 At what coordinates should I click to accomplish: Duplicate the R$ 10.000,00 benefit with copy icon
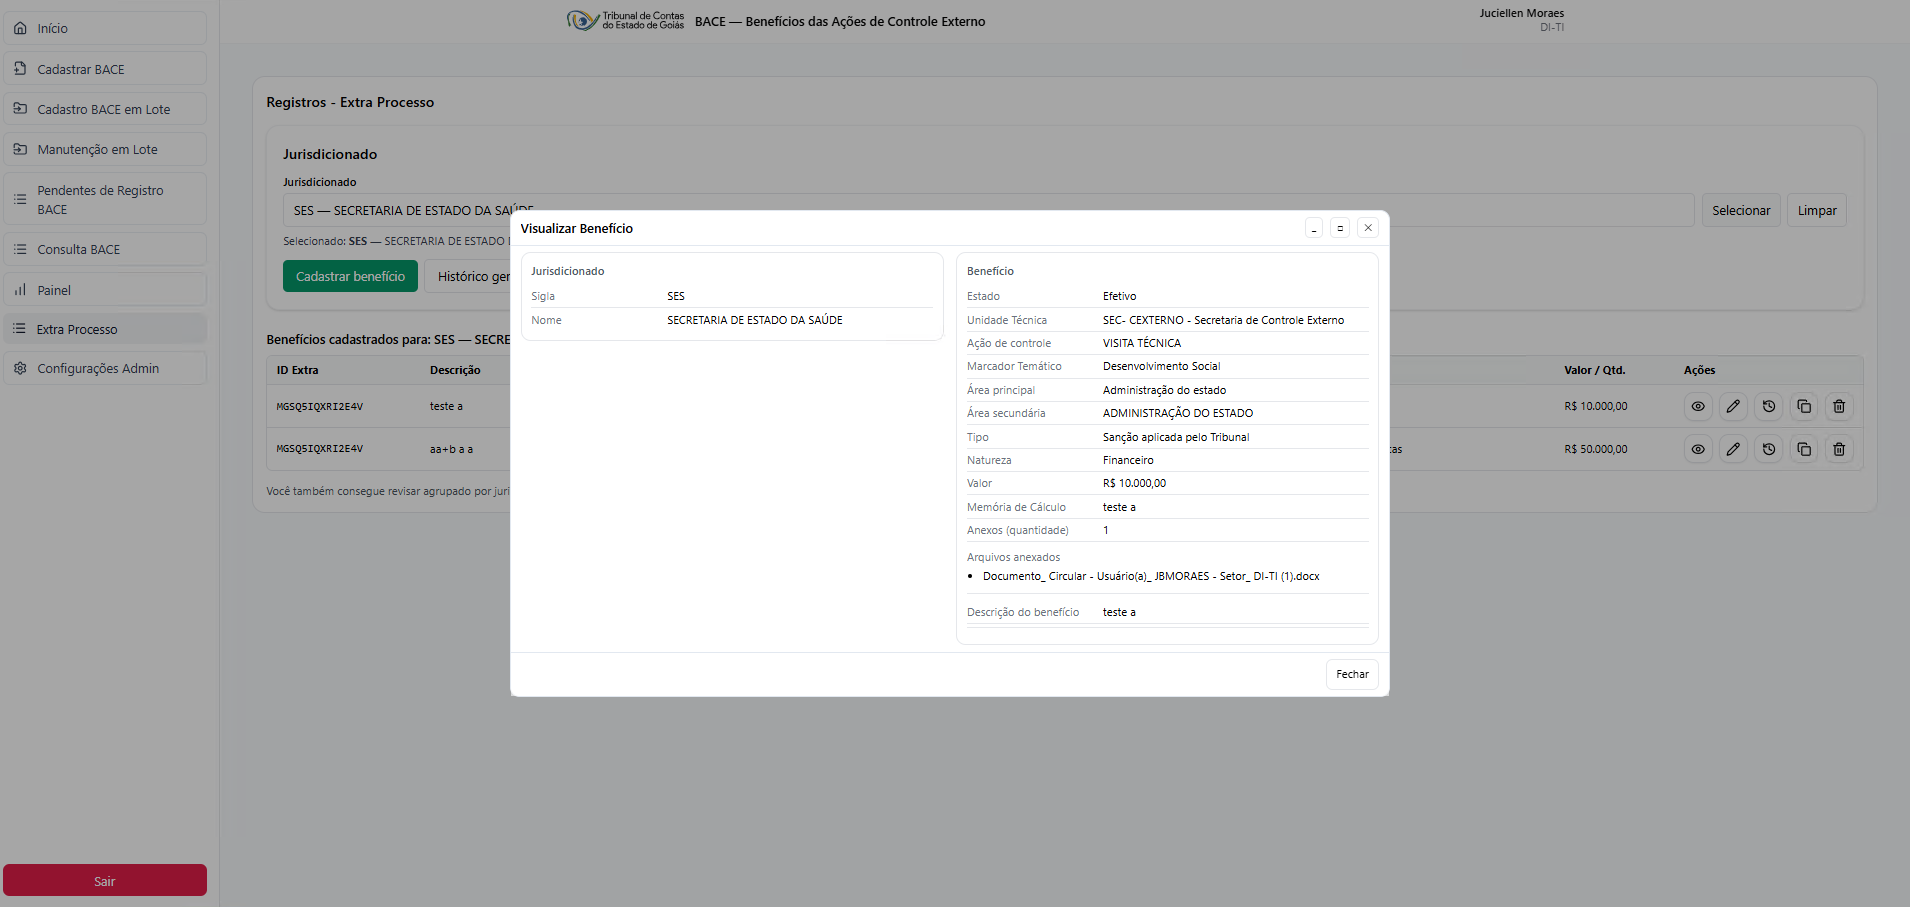(x=1804, y=407)
